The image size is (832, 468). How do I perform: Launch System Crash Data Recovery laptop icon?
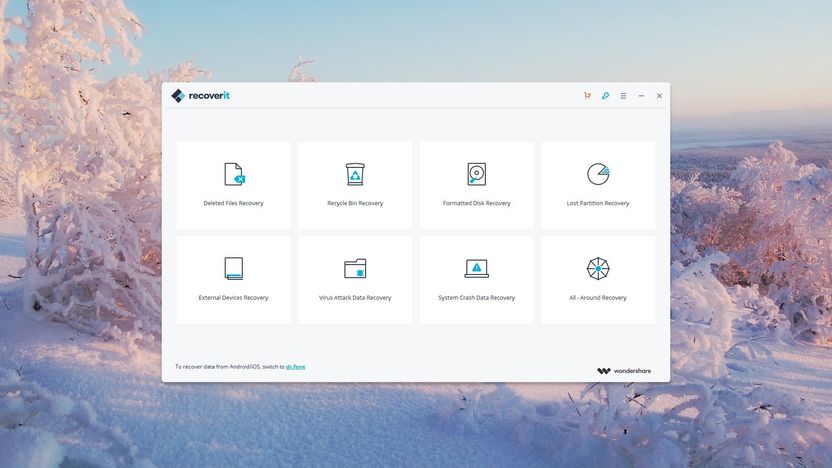(x=476, y=268)
